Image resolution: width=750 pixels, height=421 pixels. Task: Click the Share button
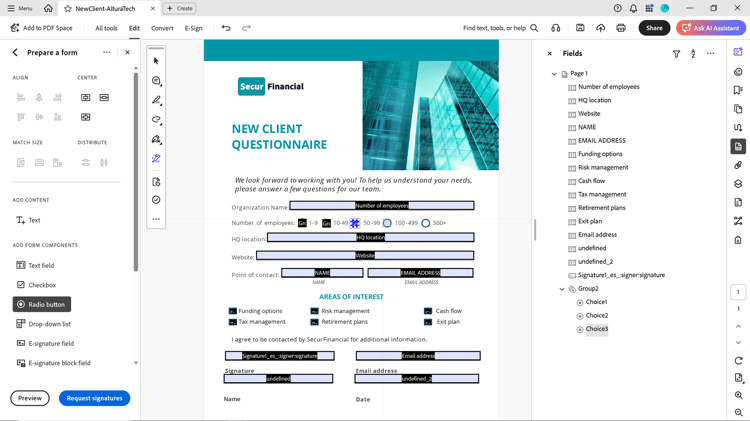654,28
